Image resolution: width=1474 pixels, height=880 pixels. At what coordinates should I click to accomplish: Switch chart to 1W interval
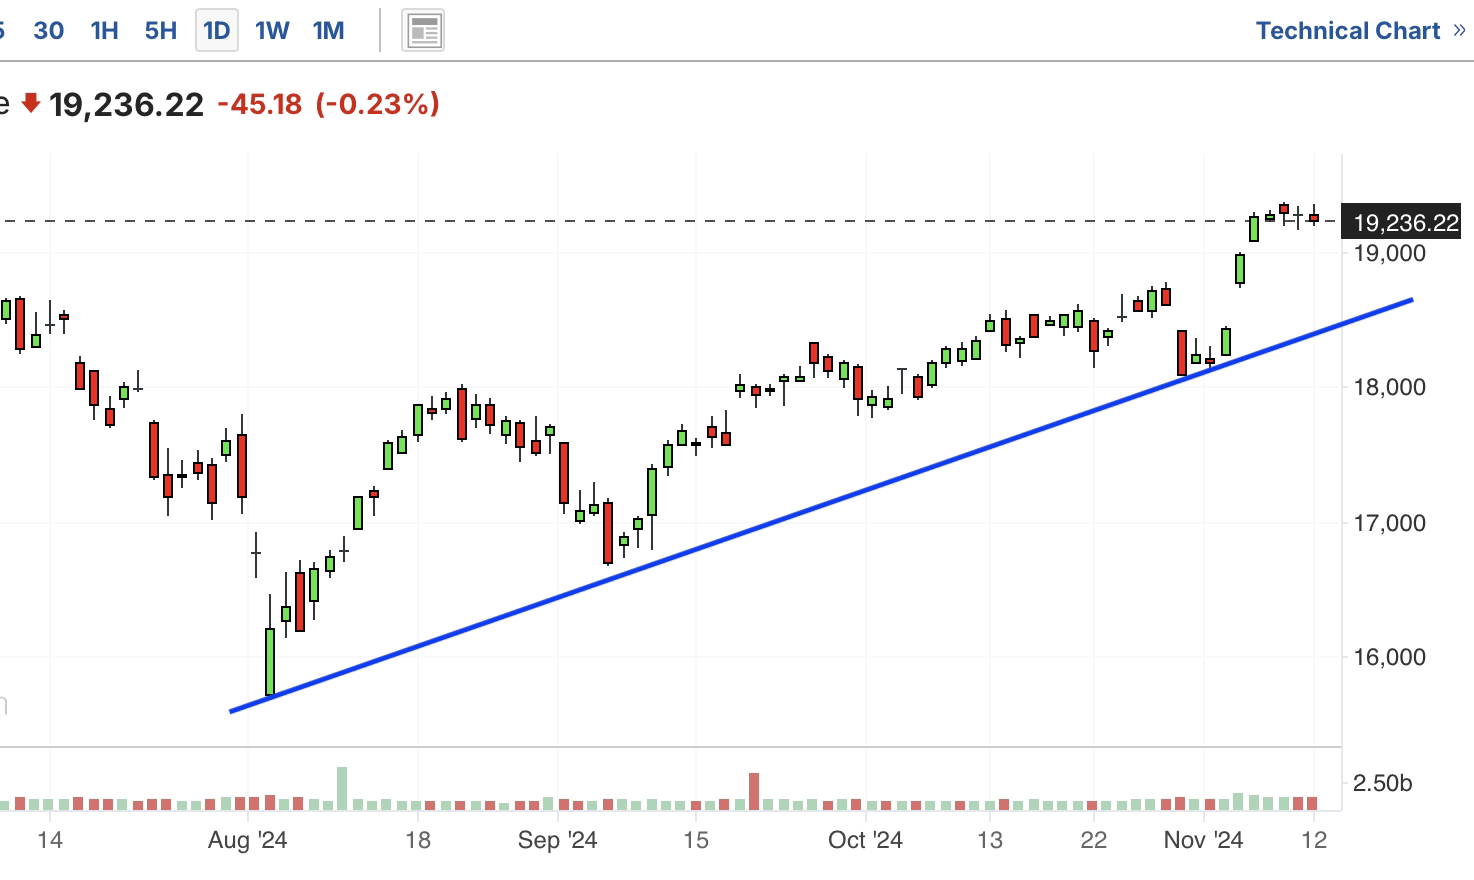click(x=272, y=31)
